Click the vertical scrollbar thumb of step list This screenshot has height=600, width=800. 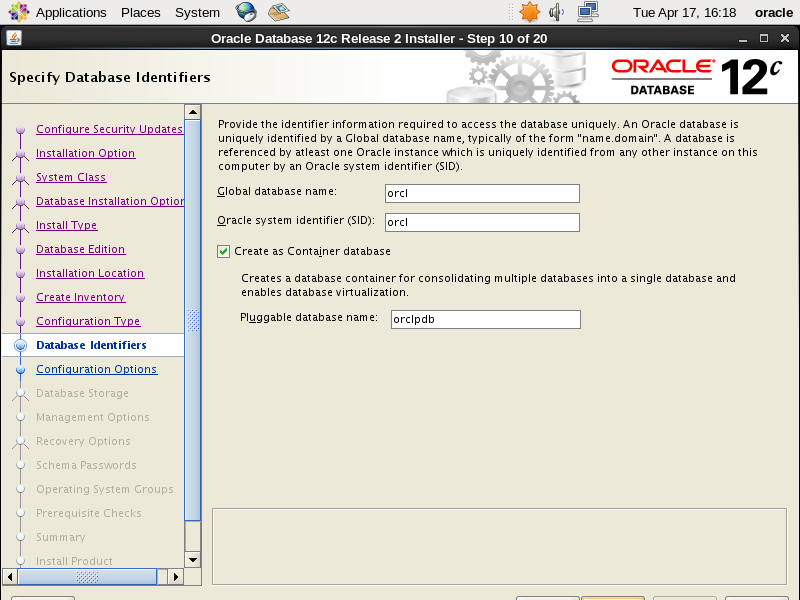point(193,320)
